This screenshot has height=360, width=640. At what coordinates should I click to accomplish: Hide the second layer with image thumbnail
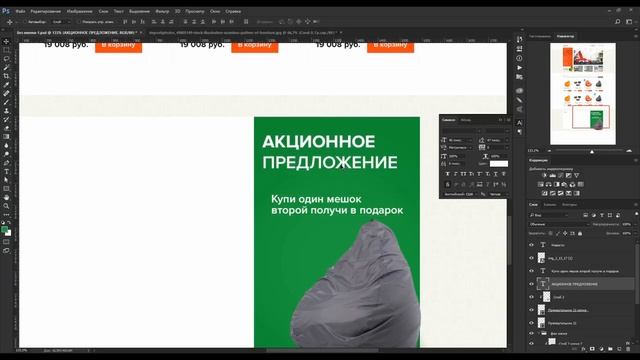click(531, 258)
